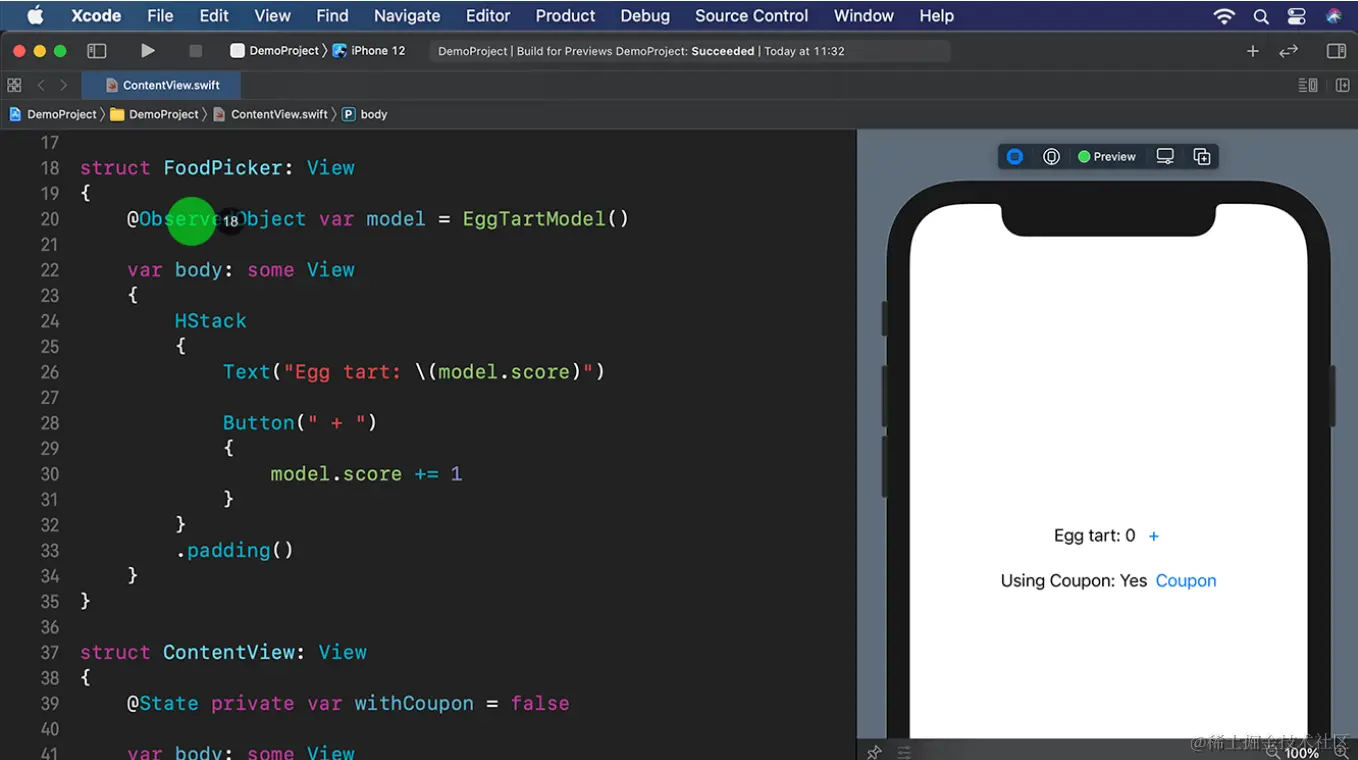Click the EggTartModel() code token

pos(545,219)
